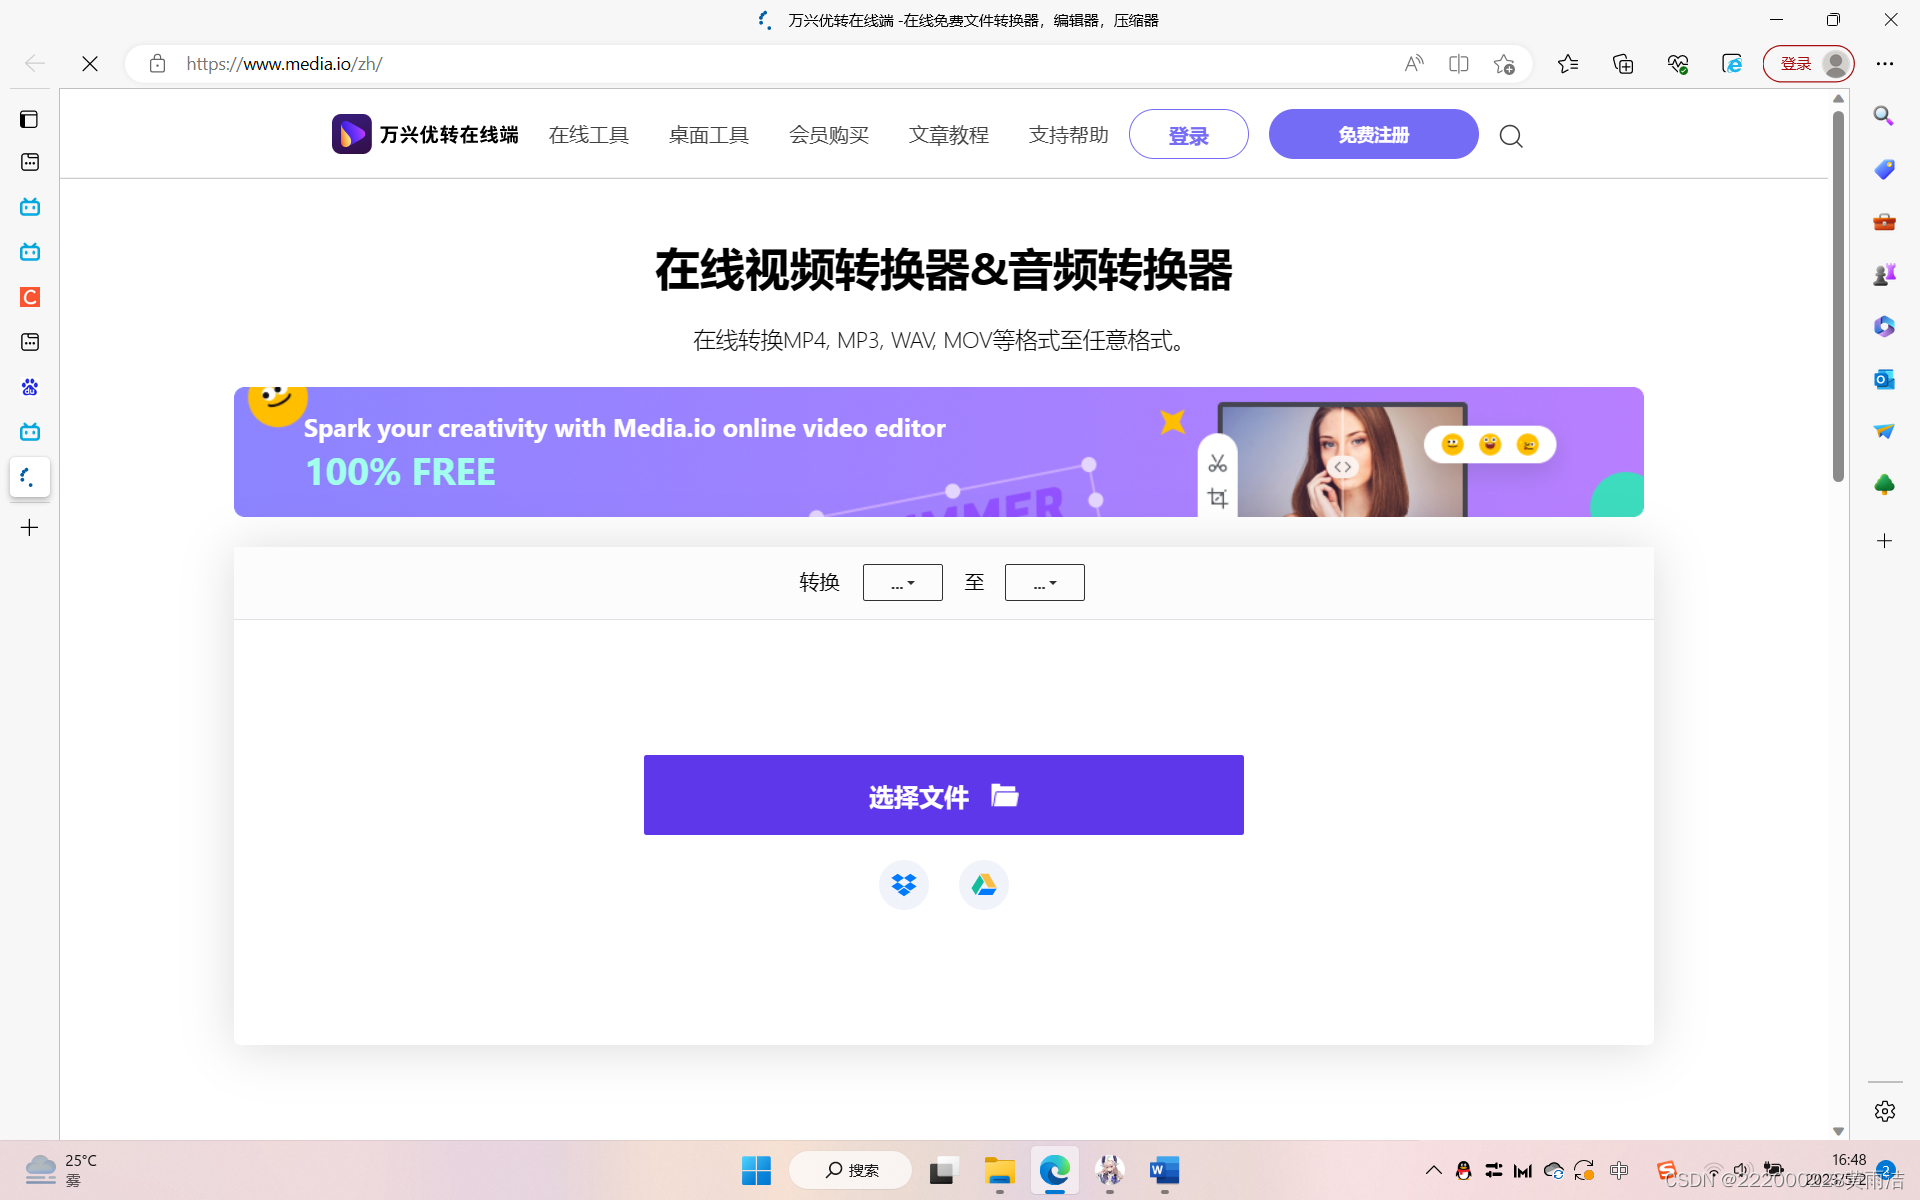1920x1200 pixels.
Task: Click the 免费注册 button
Action: click(1373, 134)
